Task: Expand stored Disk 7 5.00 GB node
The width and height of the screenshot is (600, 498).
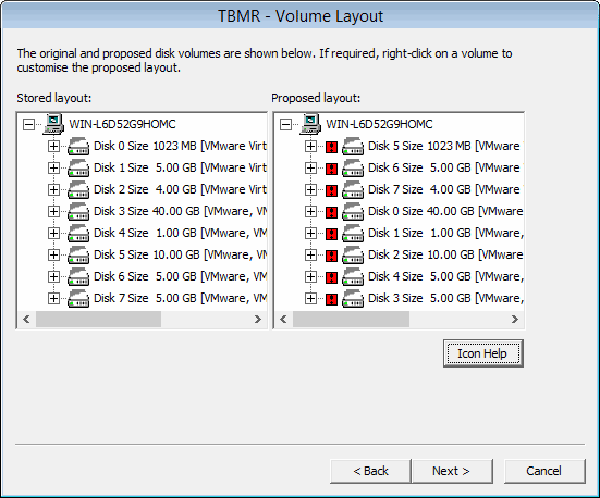Action: [54, 299]
